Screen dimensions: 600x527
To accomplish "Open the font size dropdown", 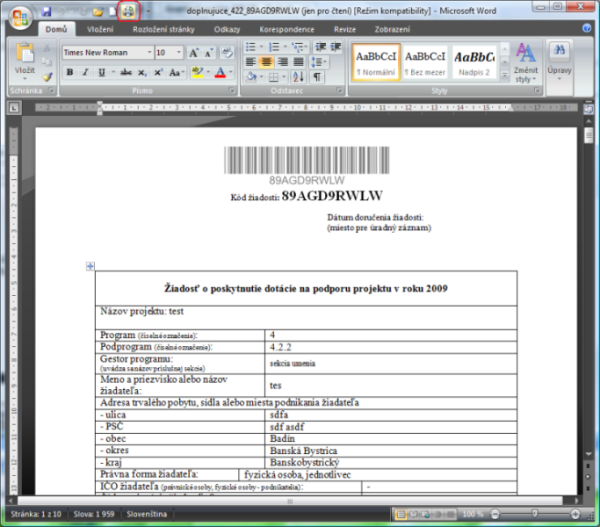I will click(179, 52).
